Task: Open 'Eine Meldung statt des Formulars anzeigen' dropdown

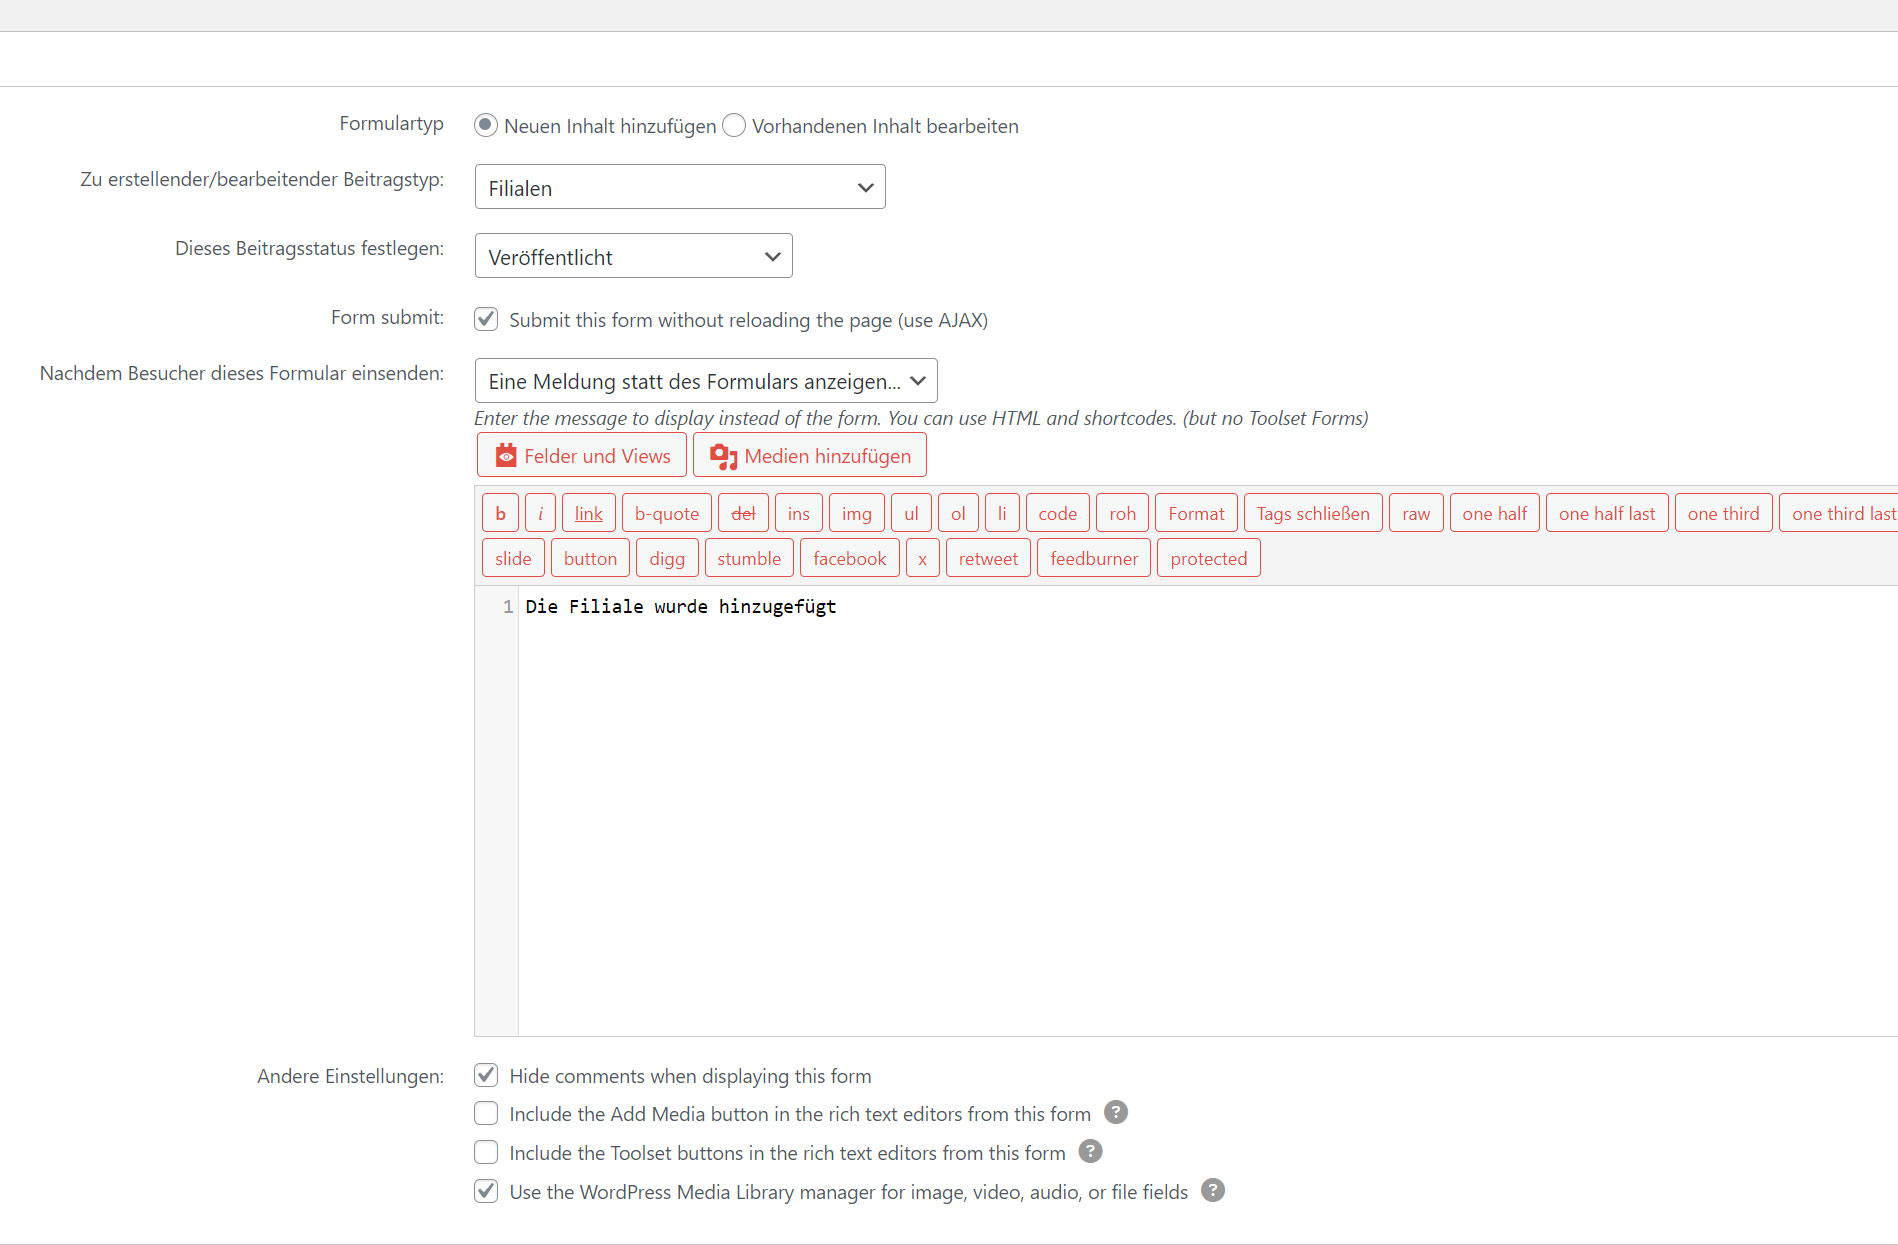Action: [706, 381]
